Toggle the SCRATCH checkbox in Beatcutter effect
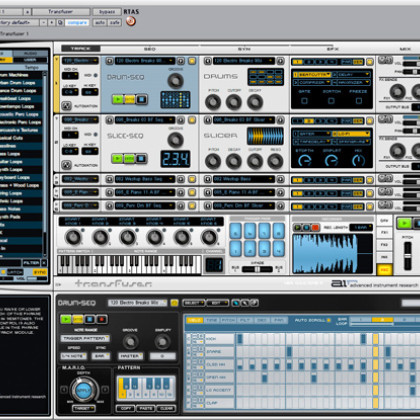 click(x=331, y=100)
